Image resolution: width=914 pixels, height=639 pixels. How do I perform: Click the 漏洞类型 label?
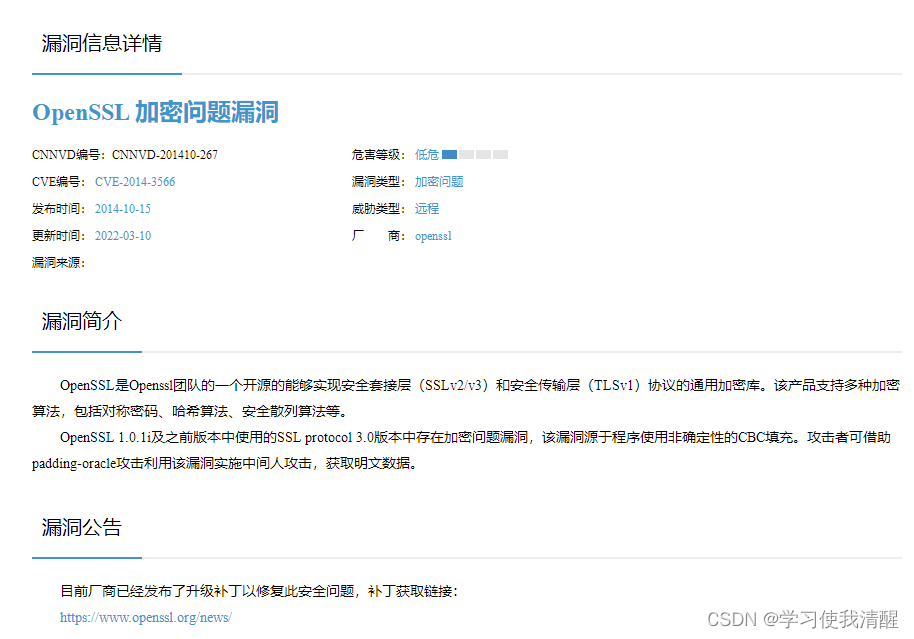pyautogui.click(x=378, y=182)
